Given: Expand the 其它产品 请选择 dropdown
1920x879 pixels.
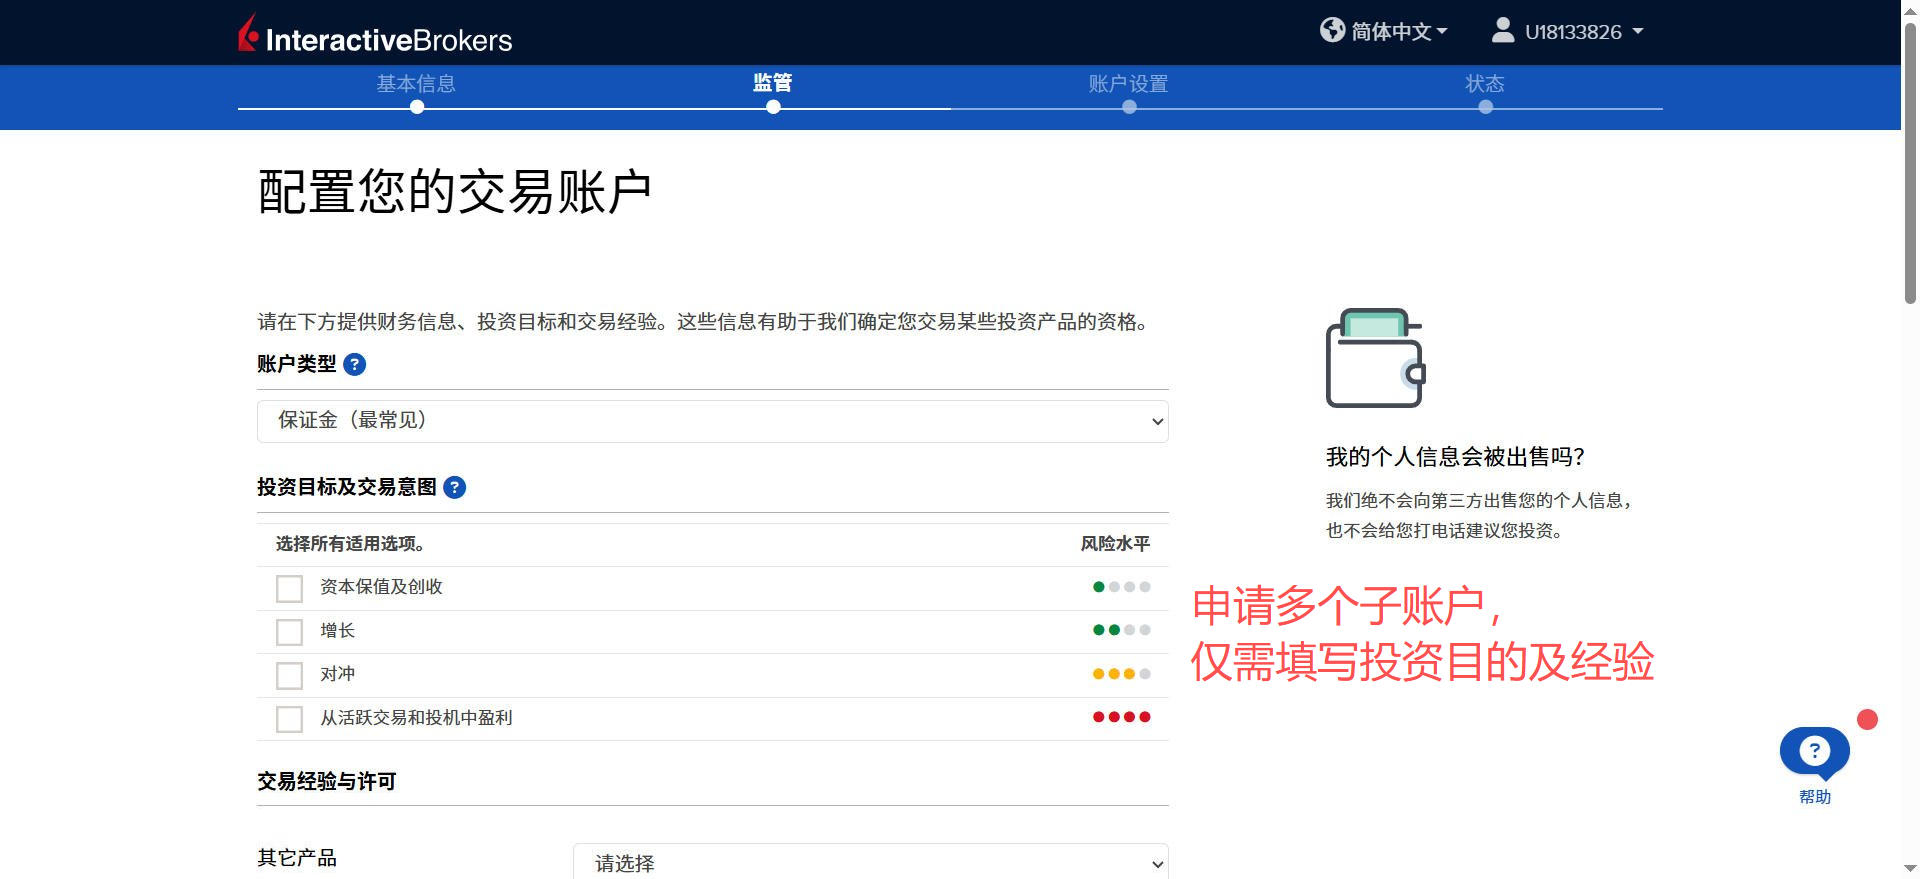Looking at the screenshot, I should click(870, 862).
